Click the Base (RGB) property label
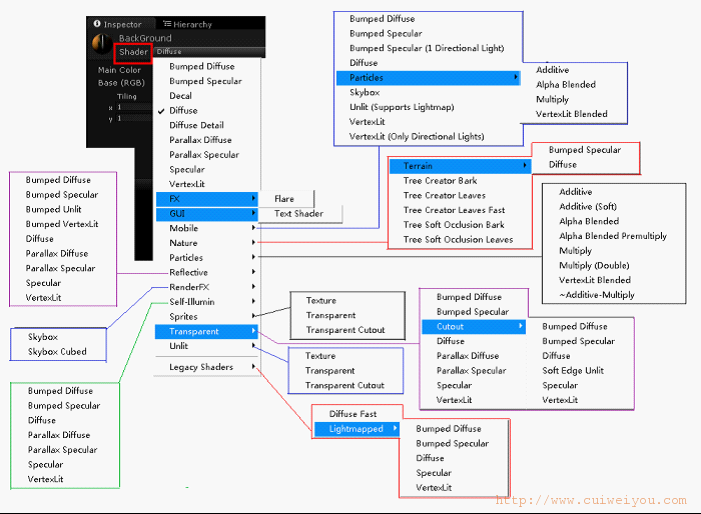This screenshot has height=514, width=701. pyautogui.click(x=121, y=83)
